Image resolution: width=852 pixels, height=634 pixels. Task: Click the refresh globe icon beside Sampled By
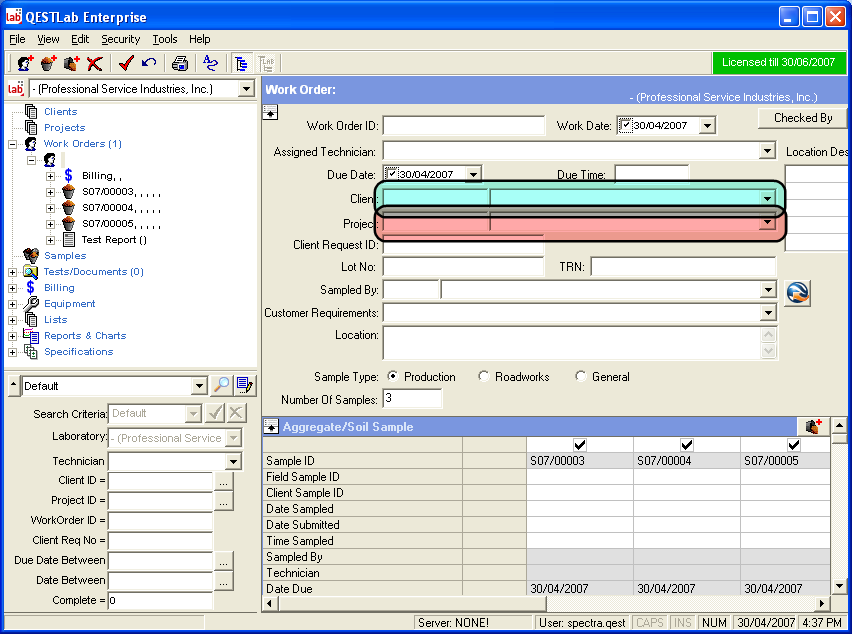(x=797, y=292)
